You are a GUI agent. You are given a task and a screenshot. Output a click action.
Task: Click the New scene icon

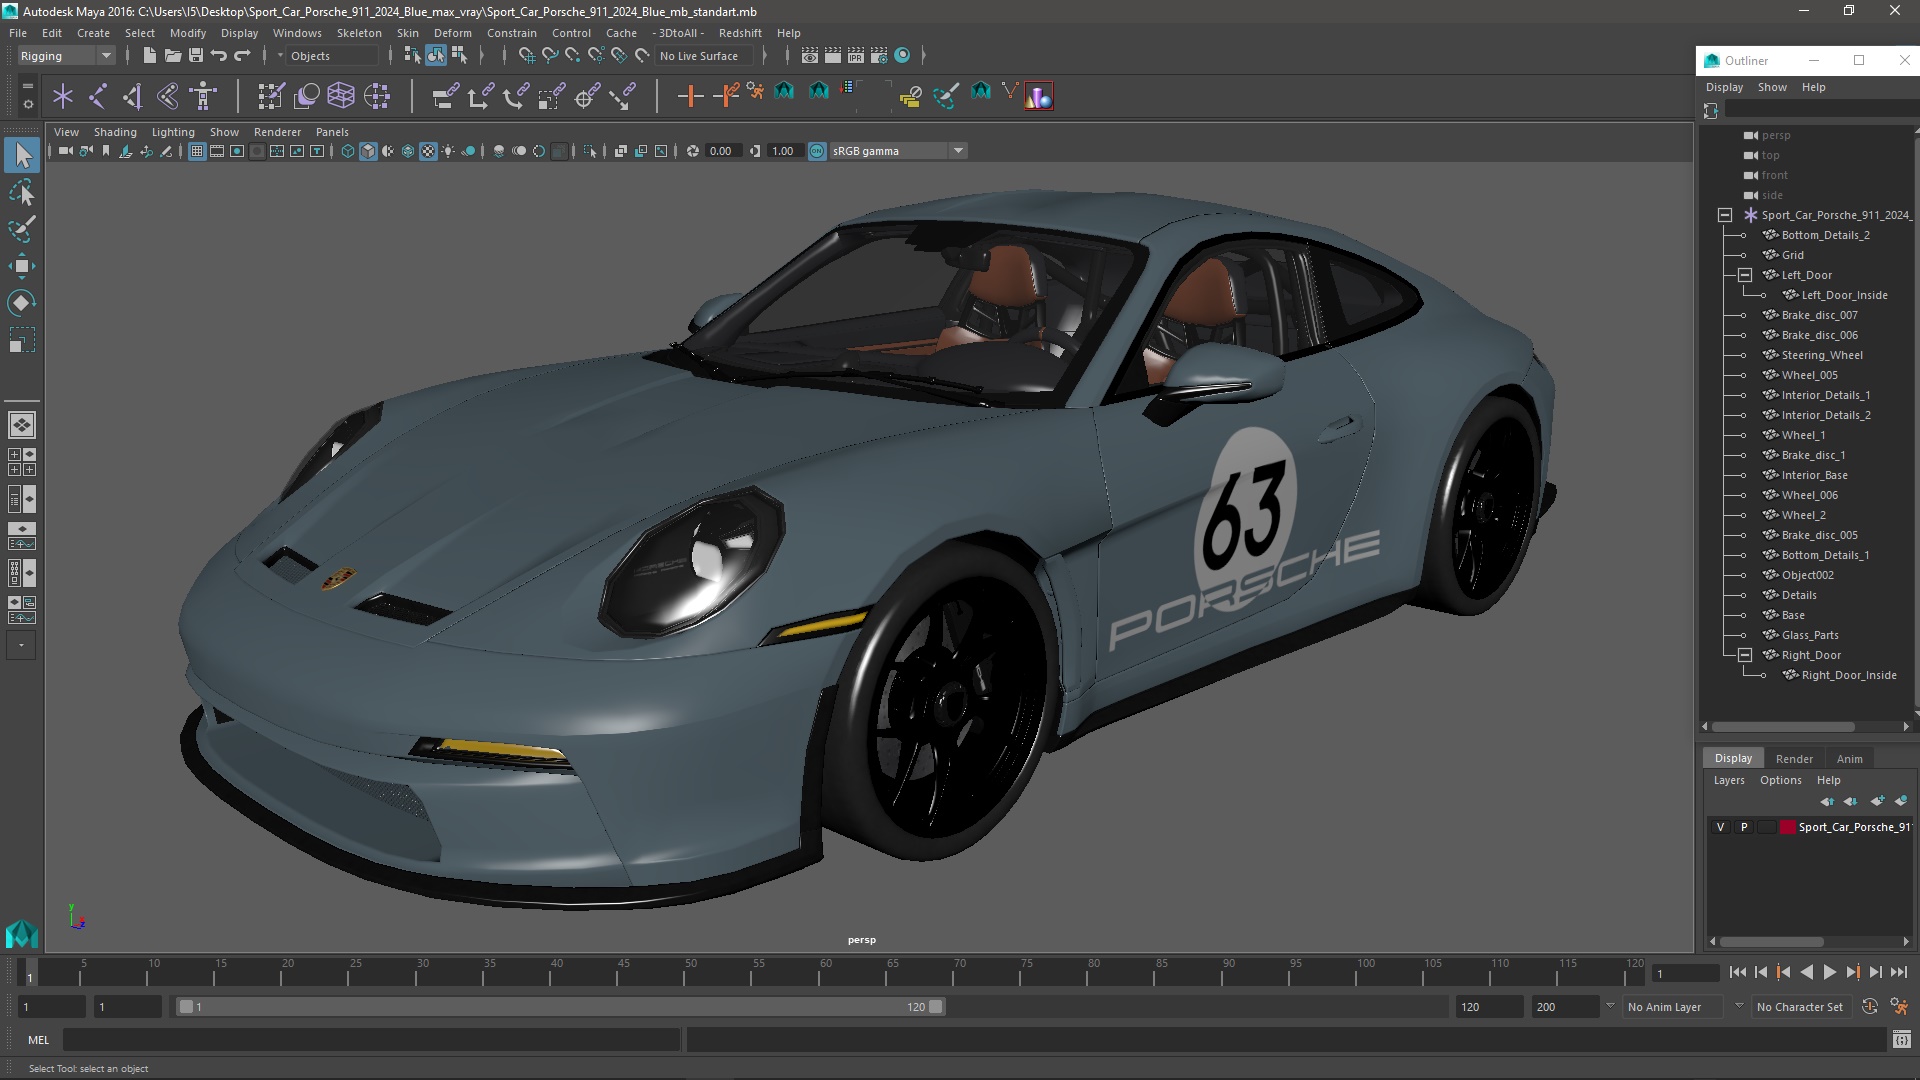[149, 56]
